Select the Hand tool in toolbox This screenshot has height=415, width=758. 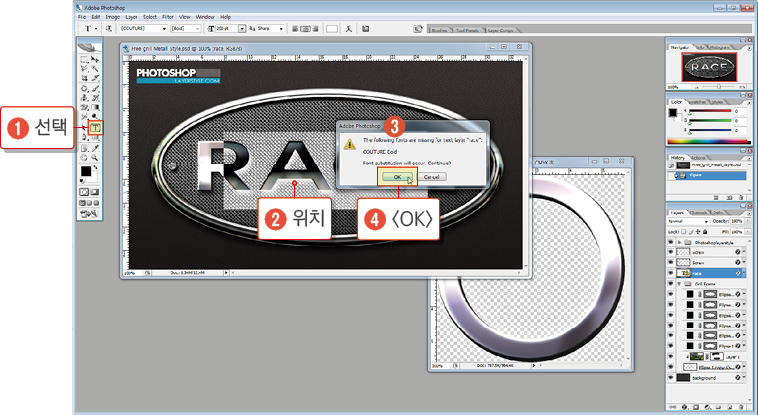85,158
